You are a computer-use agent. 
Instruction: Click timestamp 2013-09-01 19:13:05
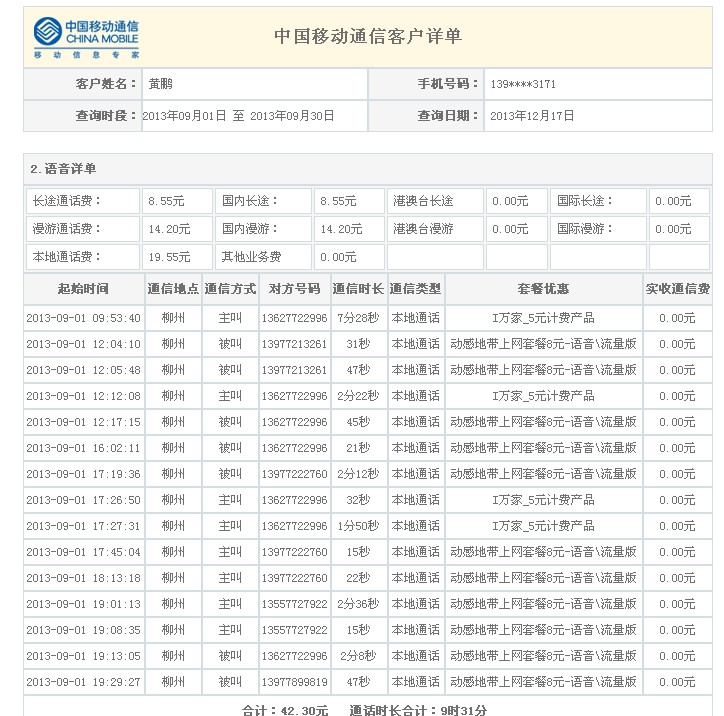coord(83,656)
